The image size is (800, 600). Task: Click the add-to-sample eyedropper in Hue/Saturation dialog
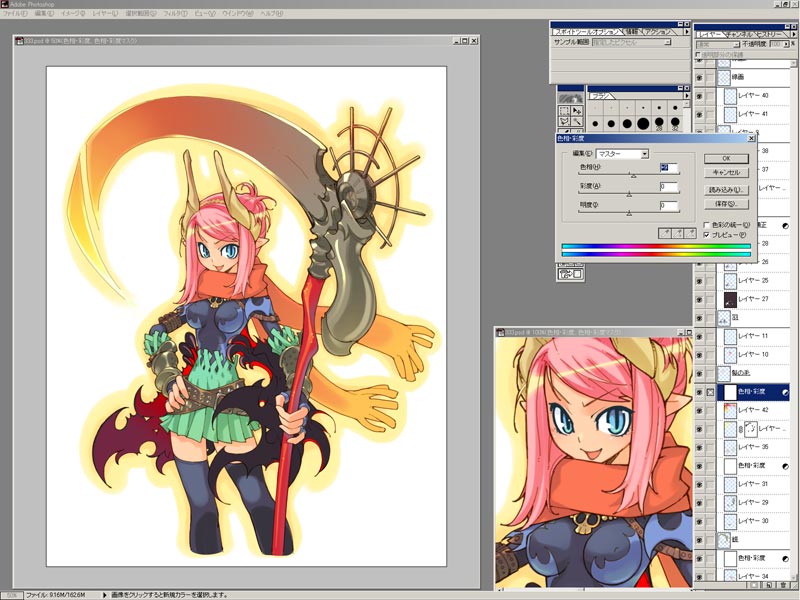678,233
